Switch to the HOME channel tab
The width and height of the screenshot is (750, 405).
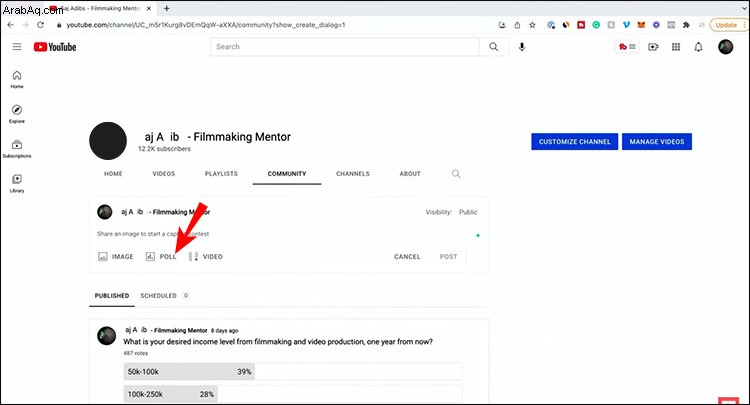(x=113, y=174)
